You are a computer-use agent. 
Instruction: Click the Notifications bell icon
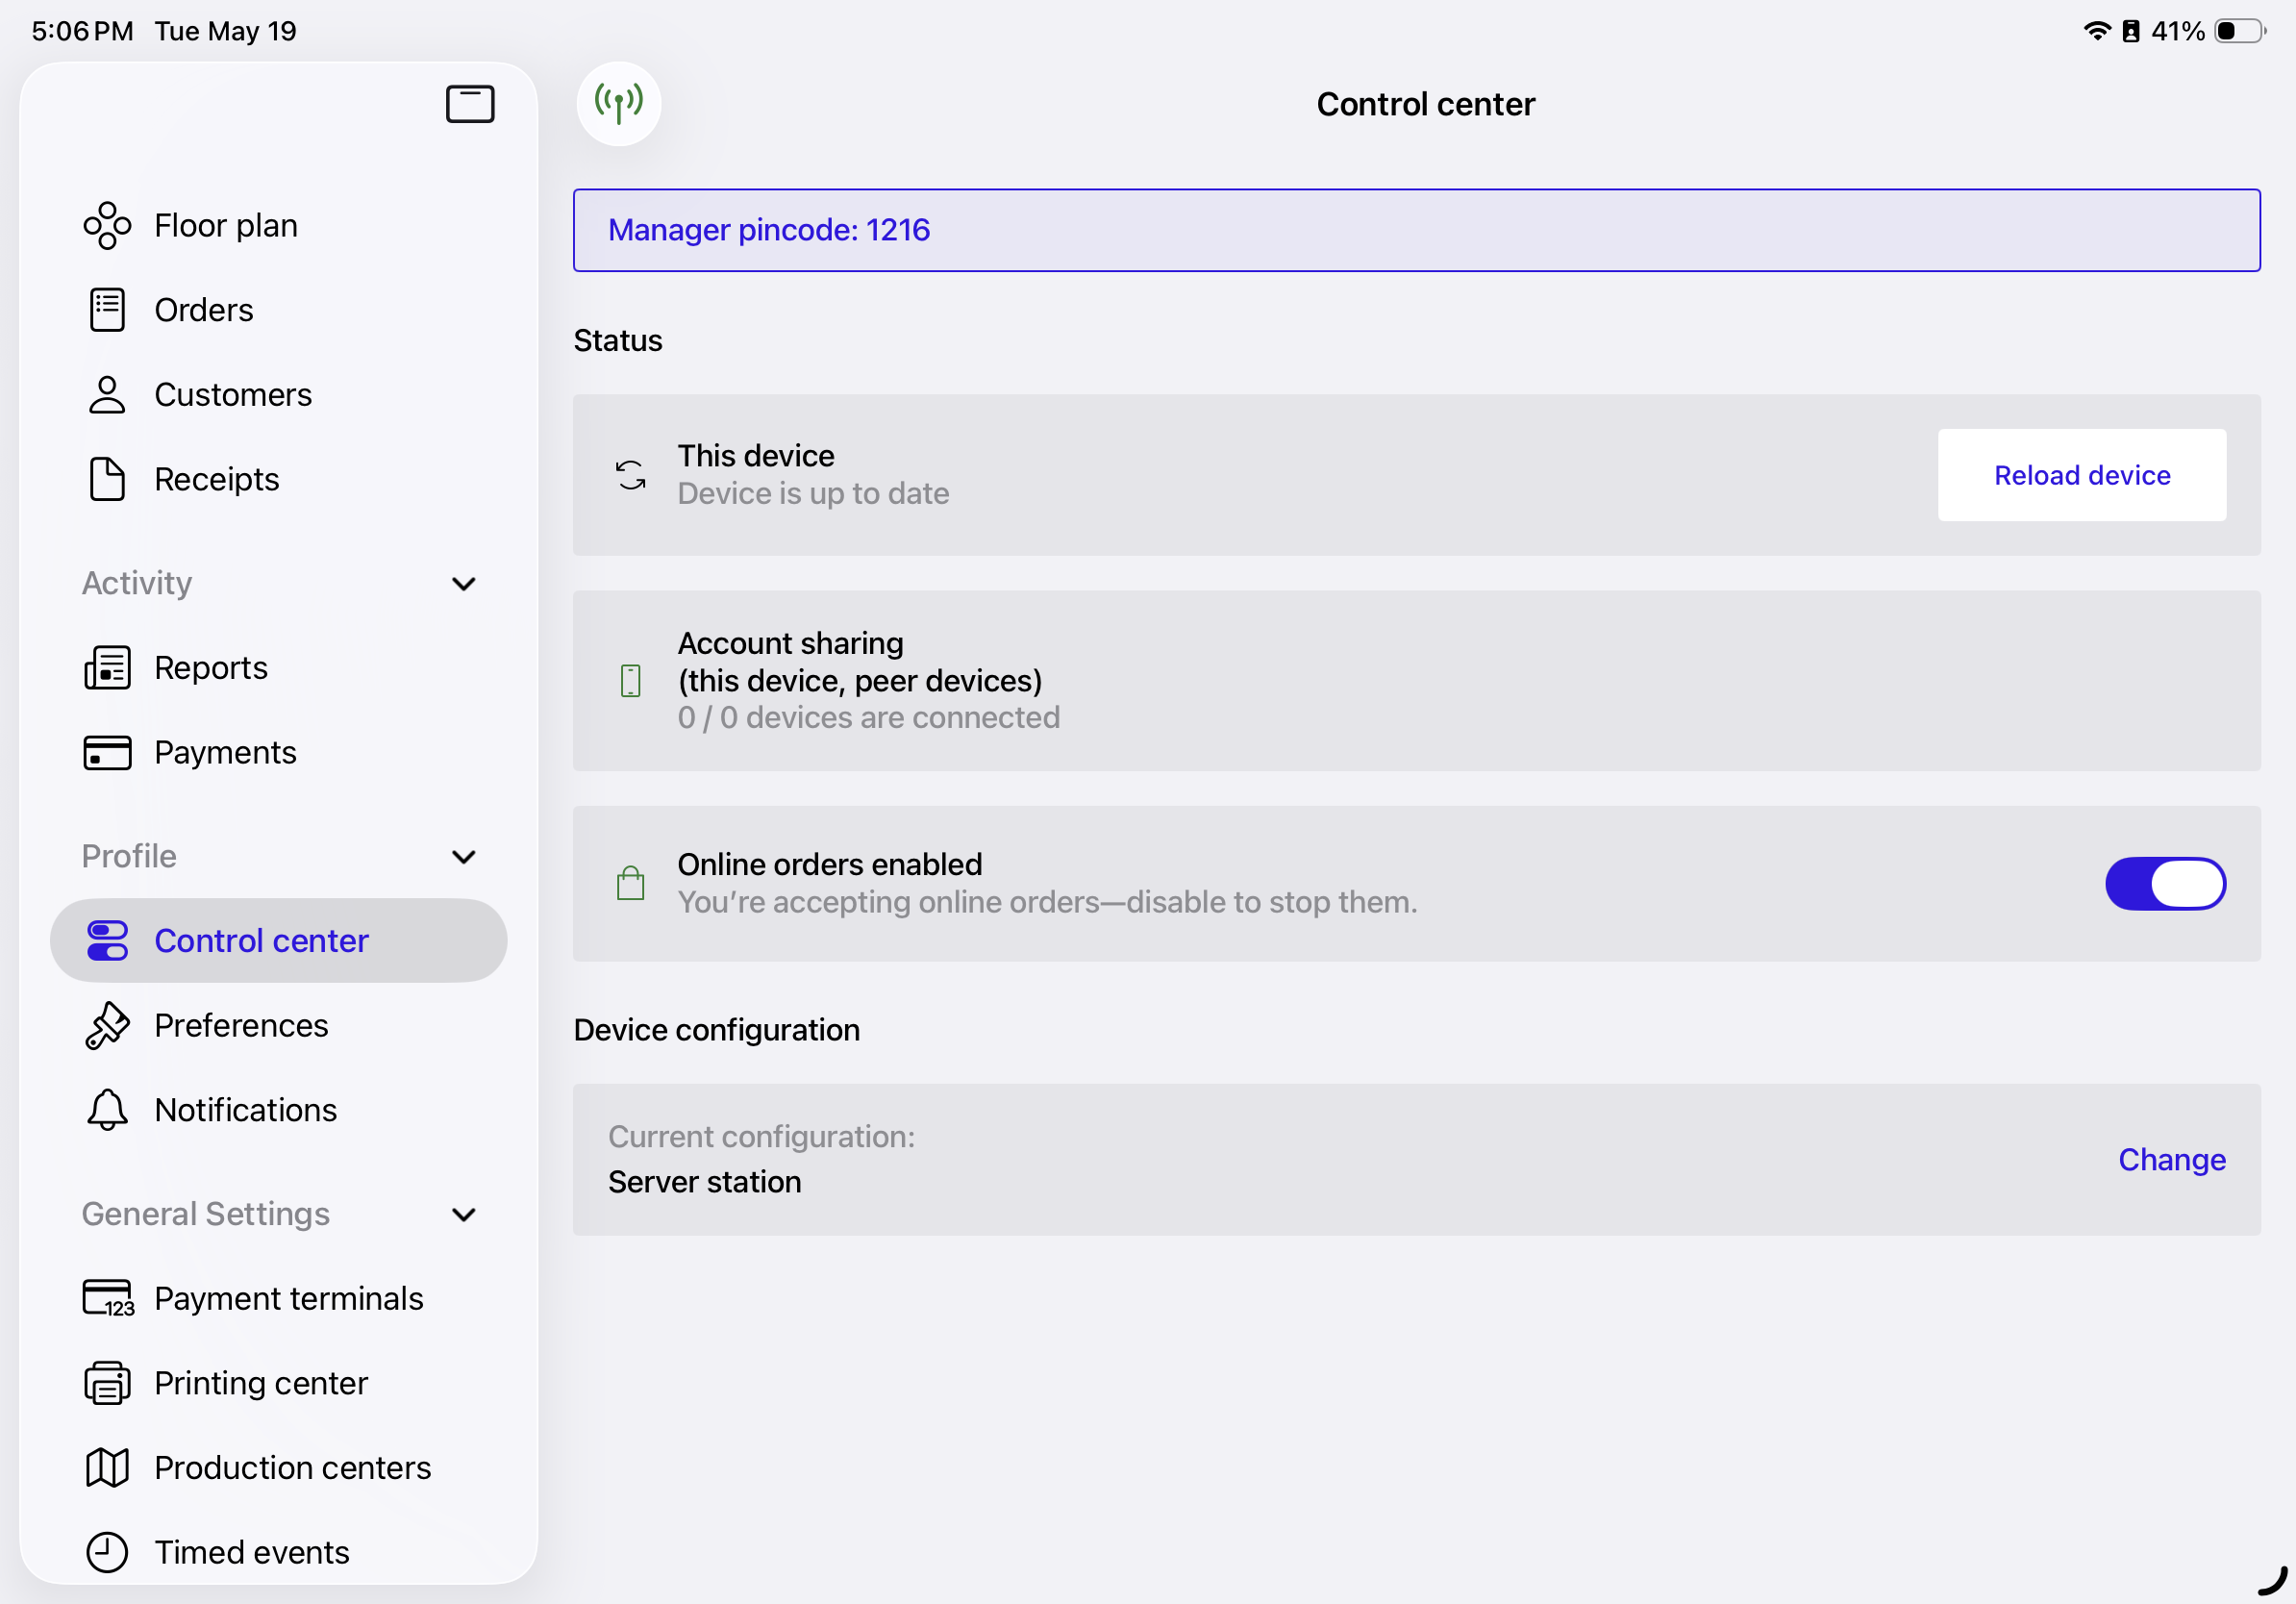point(107,1110)
